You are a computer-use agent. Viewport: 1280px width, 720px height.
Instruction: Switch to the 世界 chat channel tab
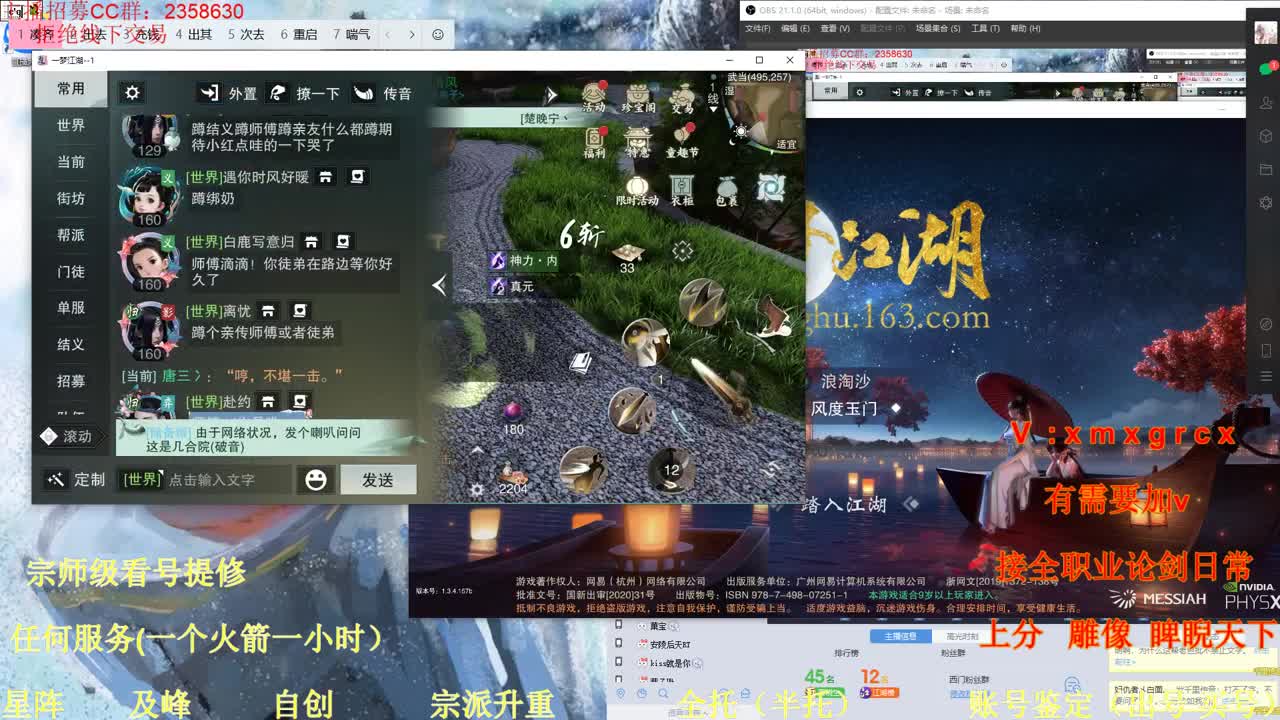[71, 125]
